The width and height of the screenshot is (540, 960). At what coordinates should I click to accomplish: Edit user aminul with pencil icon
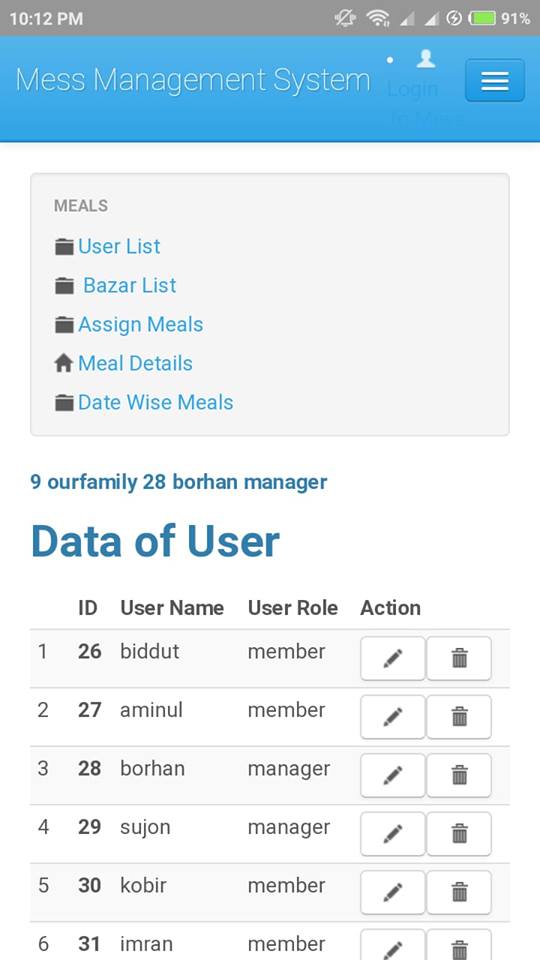(392, 717)
